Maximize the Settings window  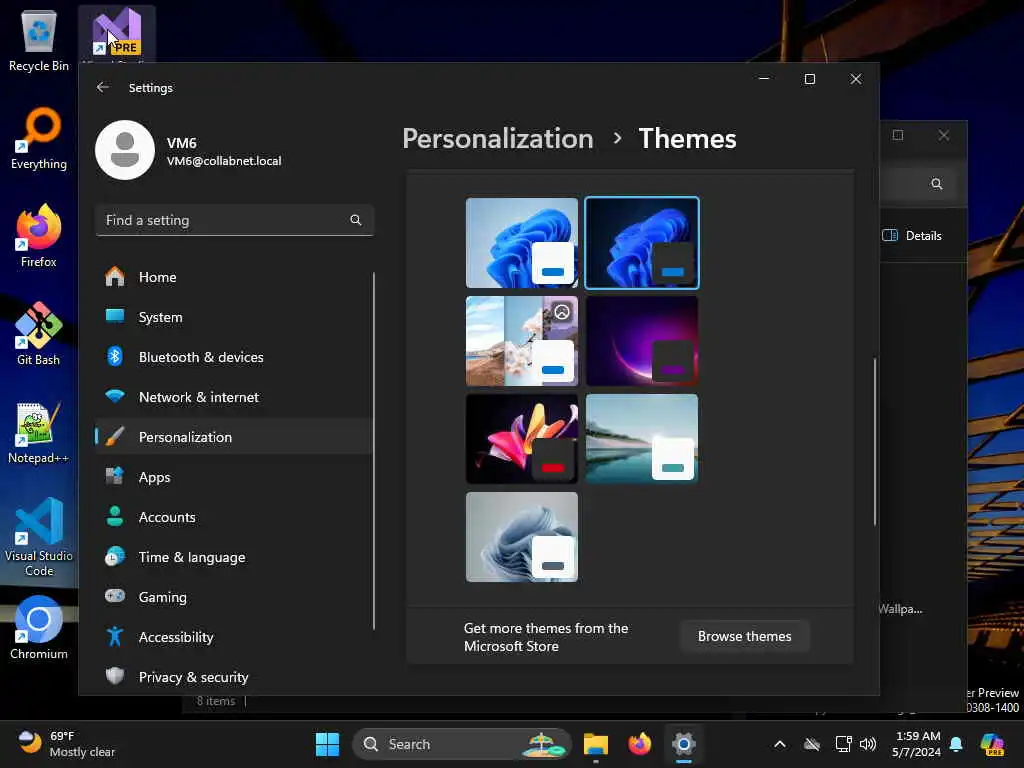click(810, 79)
